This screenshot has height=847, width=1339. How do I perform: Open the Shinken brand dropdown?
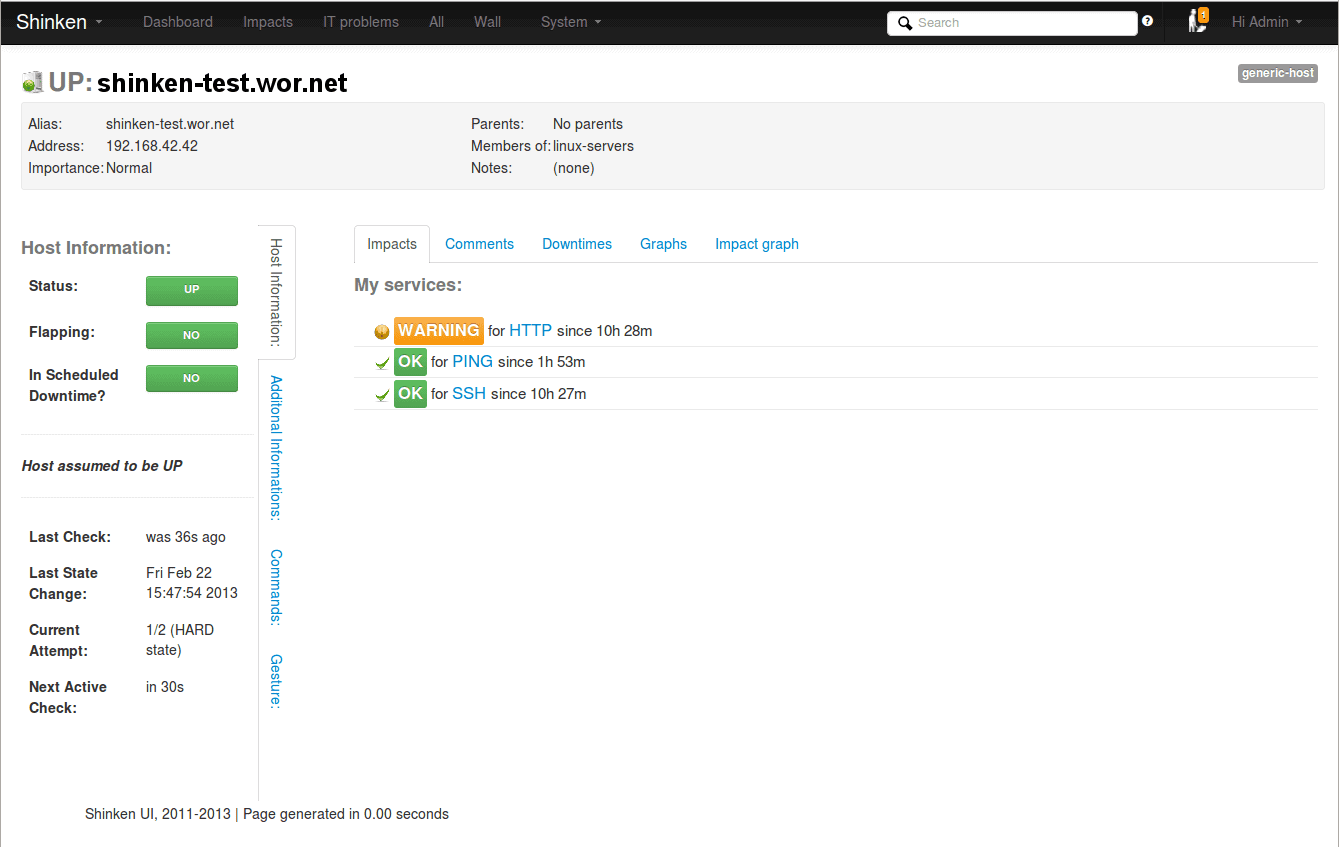(x=59, y=22)
